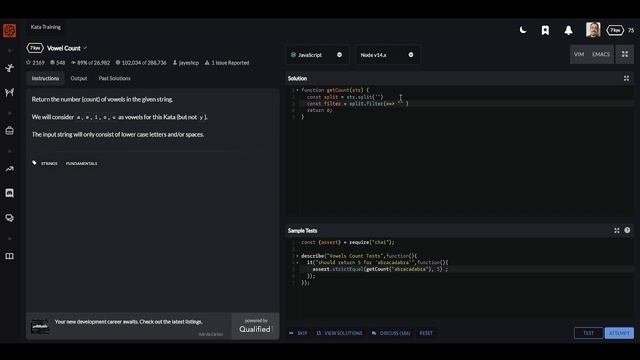
Task: Click the SKIP button
Action: click(298, 333)
